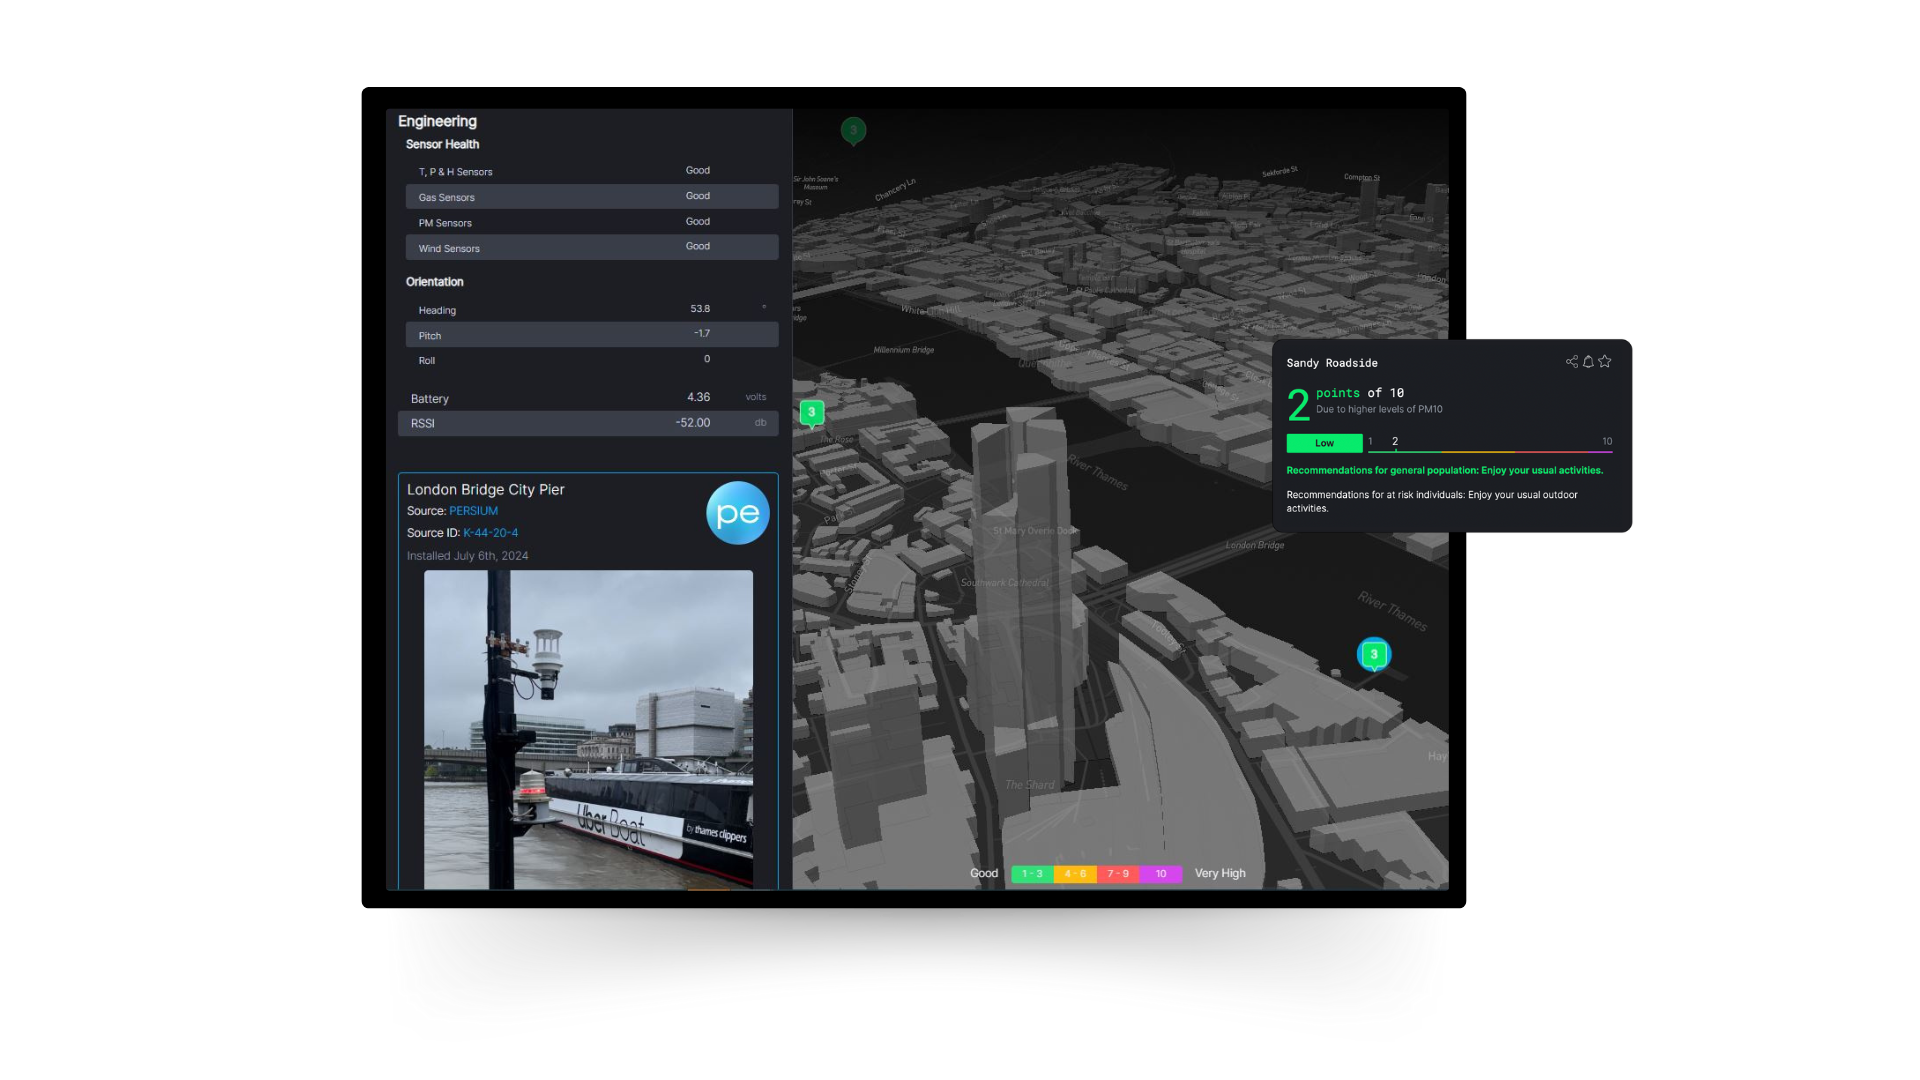
Task: Select the Pitch orientation row
Action: click(x=592, y=335)
